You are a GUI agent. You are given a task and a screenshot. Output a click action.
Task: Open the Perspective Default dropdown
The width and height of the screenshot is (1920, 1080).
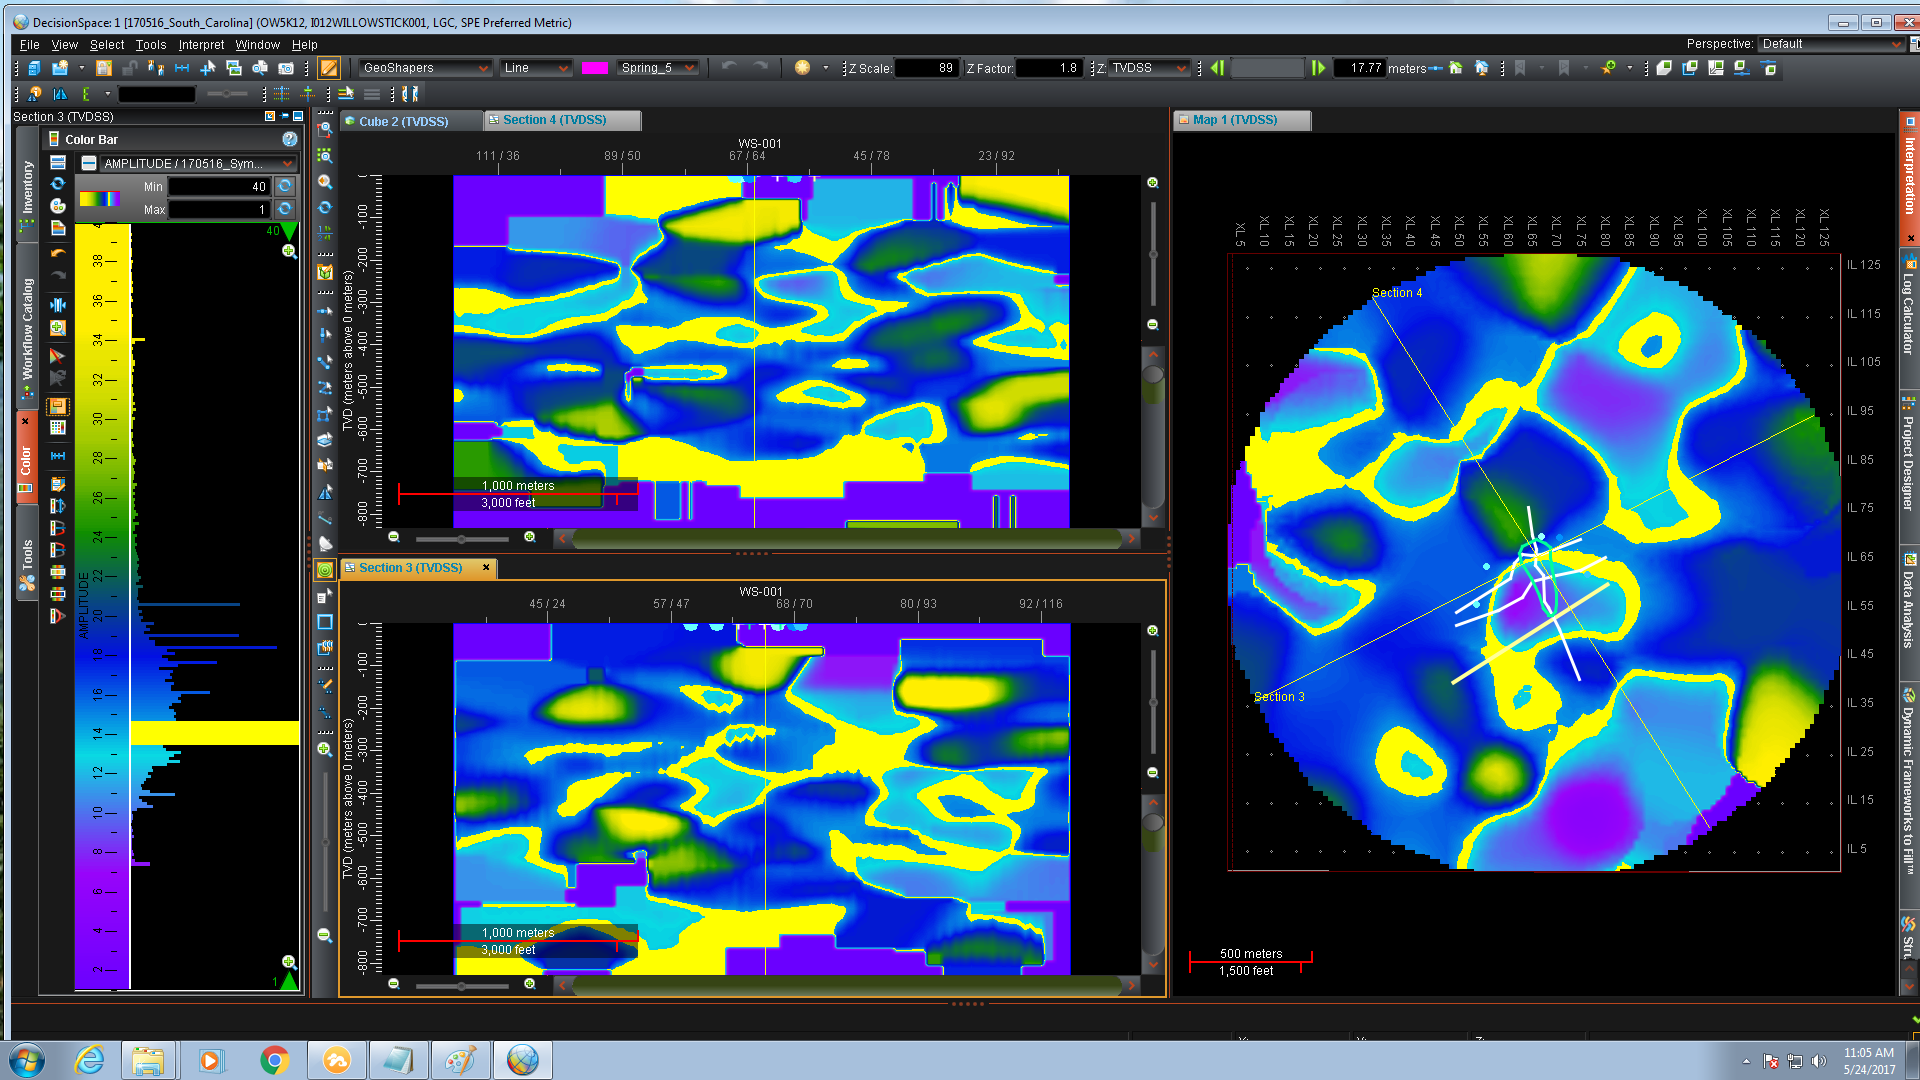[1832, 44]
